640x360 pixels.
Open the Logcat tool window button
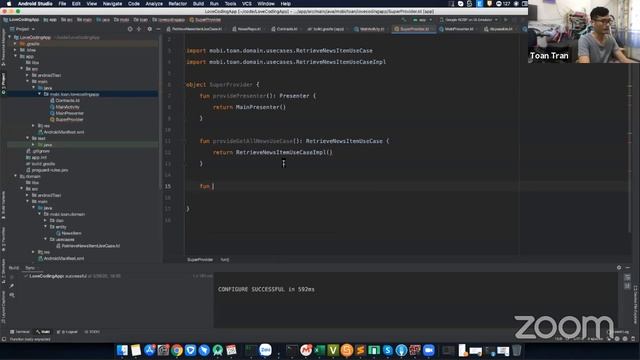(67, 332)
